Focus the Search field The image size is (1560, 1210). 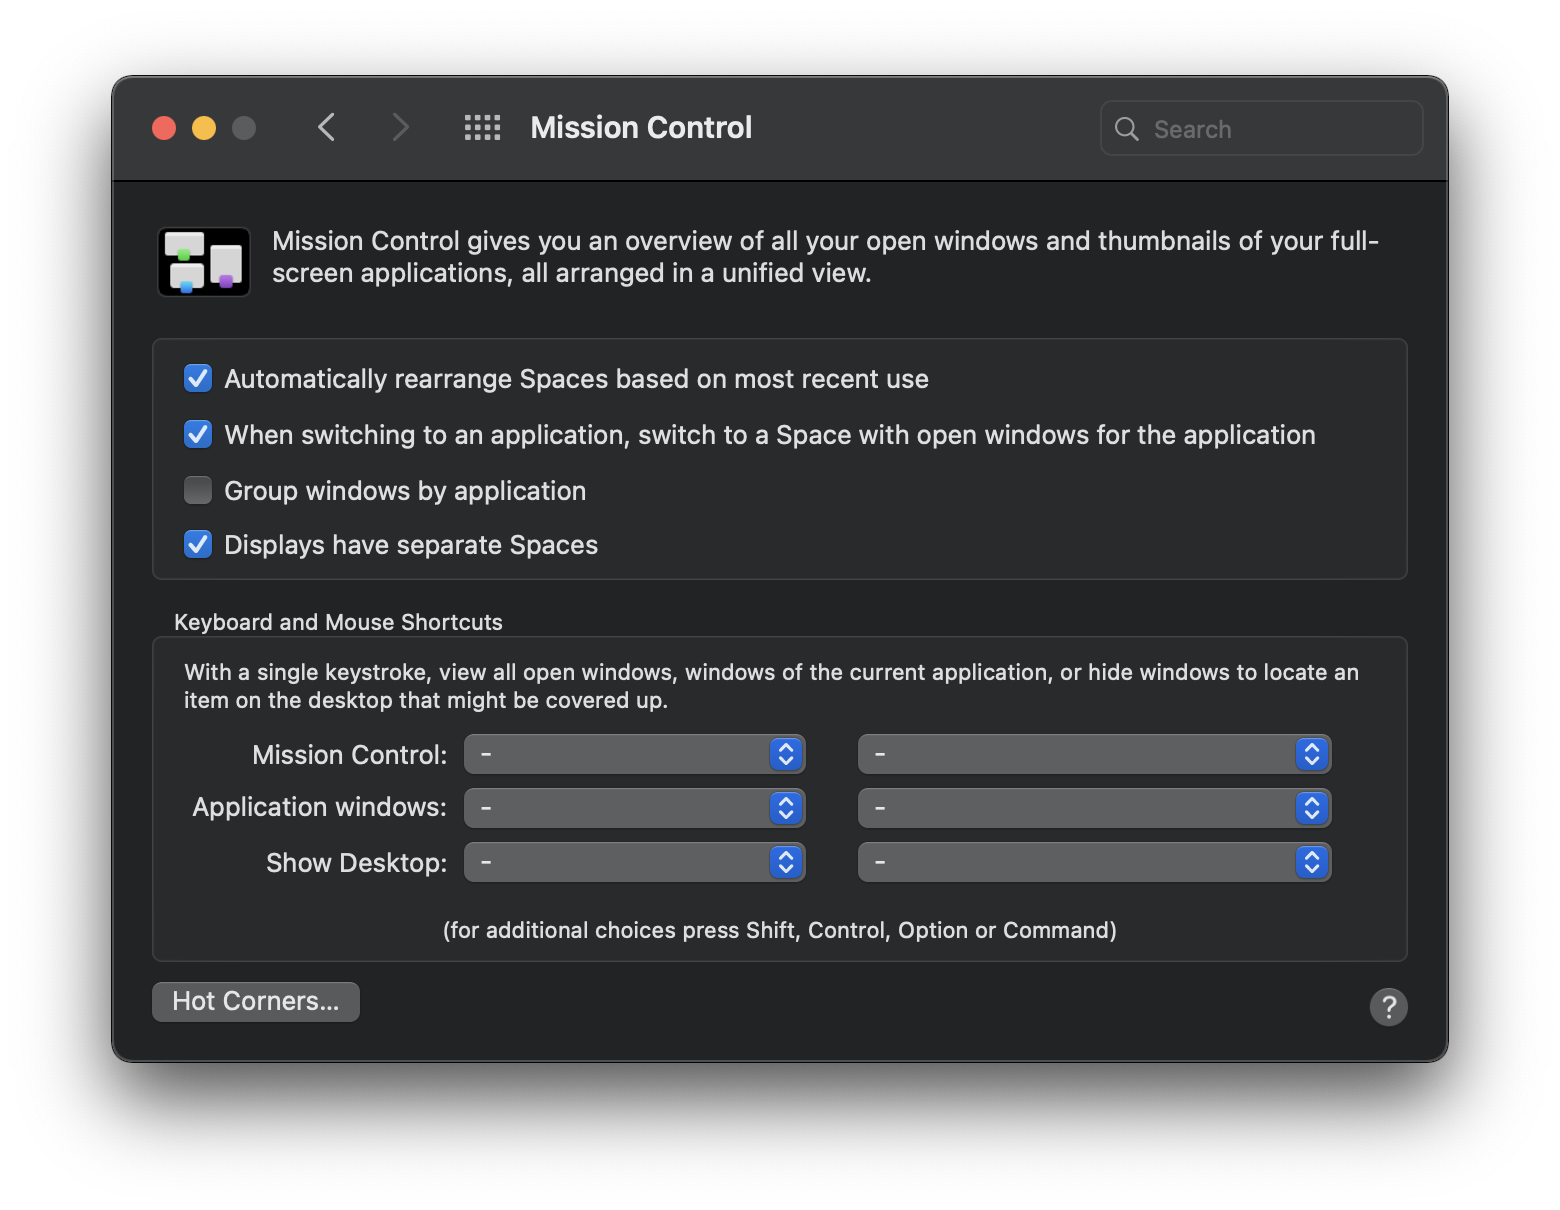coord(1262,128)
